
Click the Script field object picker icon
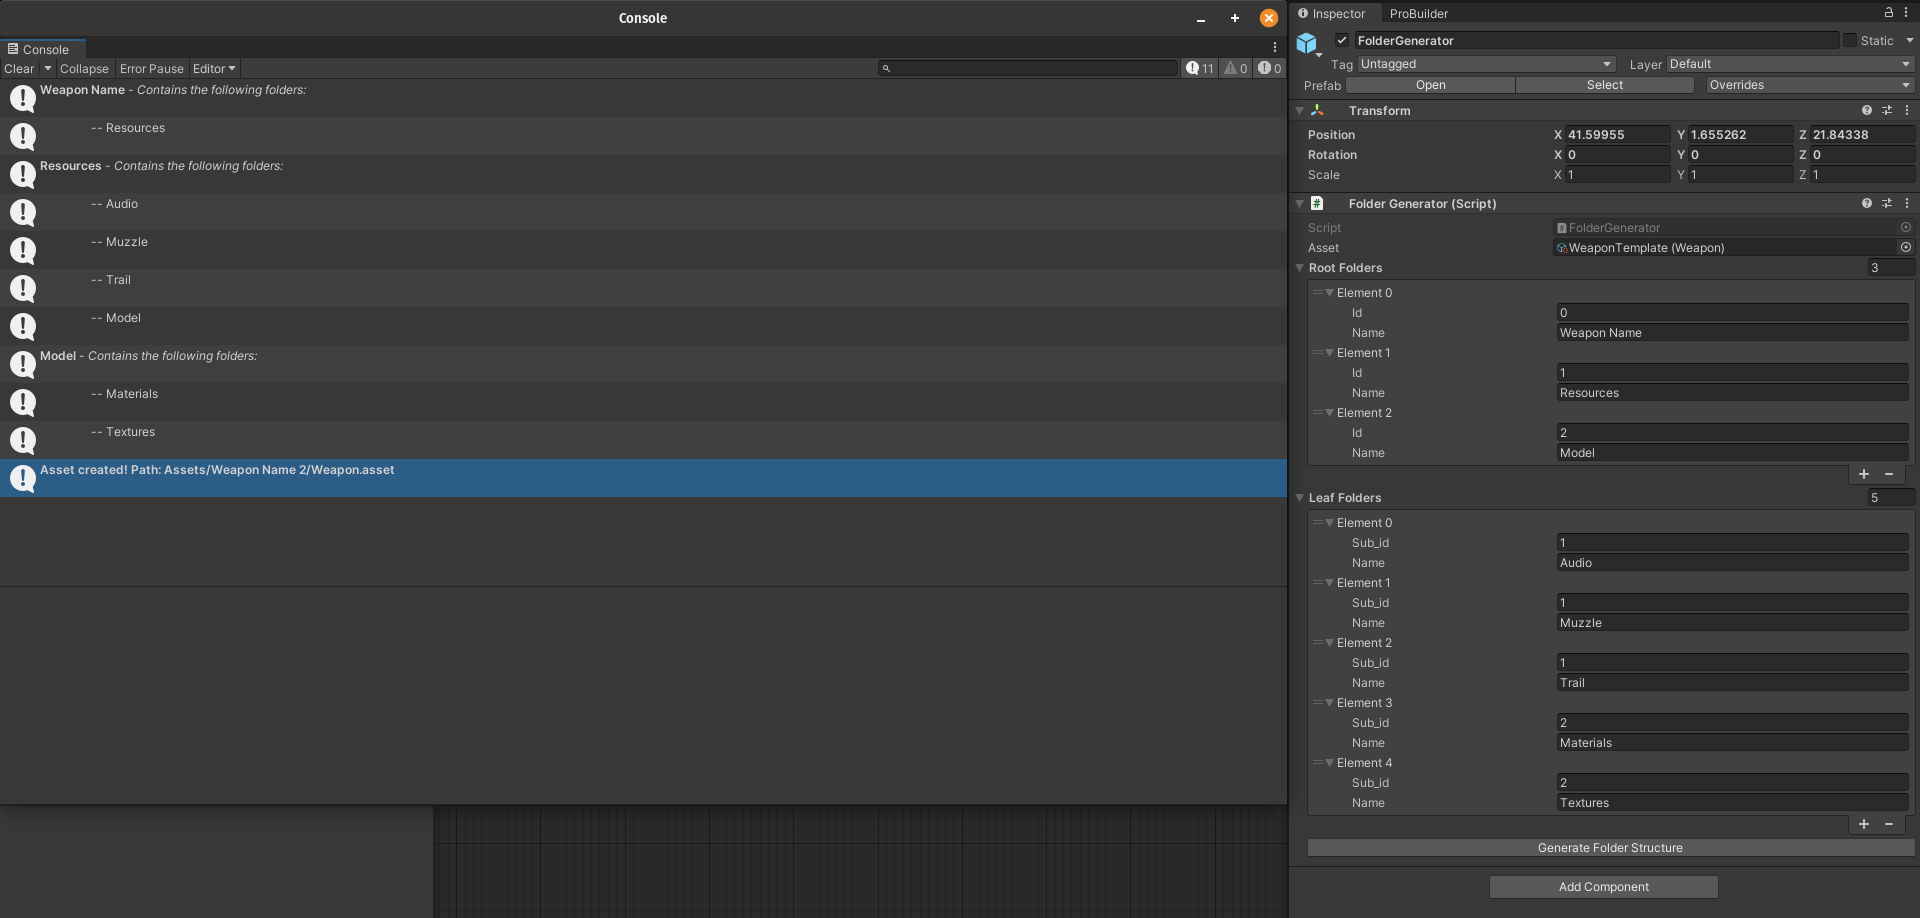[x=1906, y=227]
